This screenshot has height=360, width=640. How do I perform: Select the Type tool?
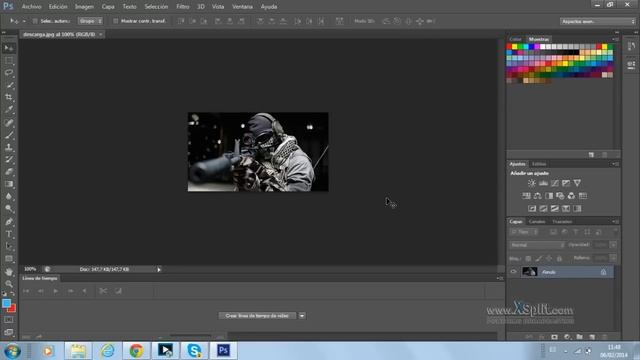[x=9, y=234]
